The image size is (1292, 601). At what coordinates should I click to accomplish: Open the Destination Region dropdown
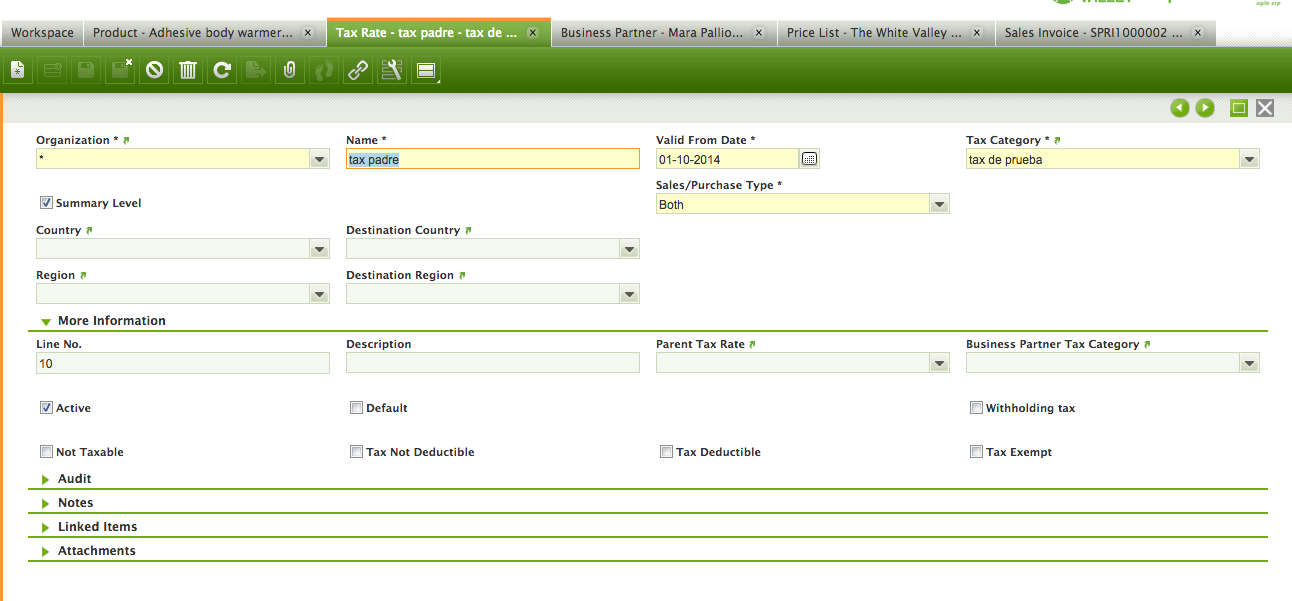[x=630, y=294]
